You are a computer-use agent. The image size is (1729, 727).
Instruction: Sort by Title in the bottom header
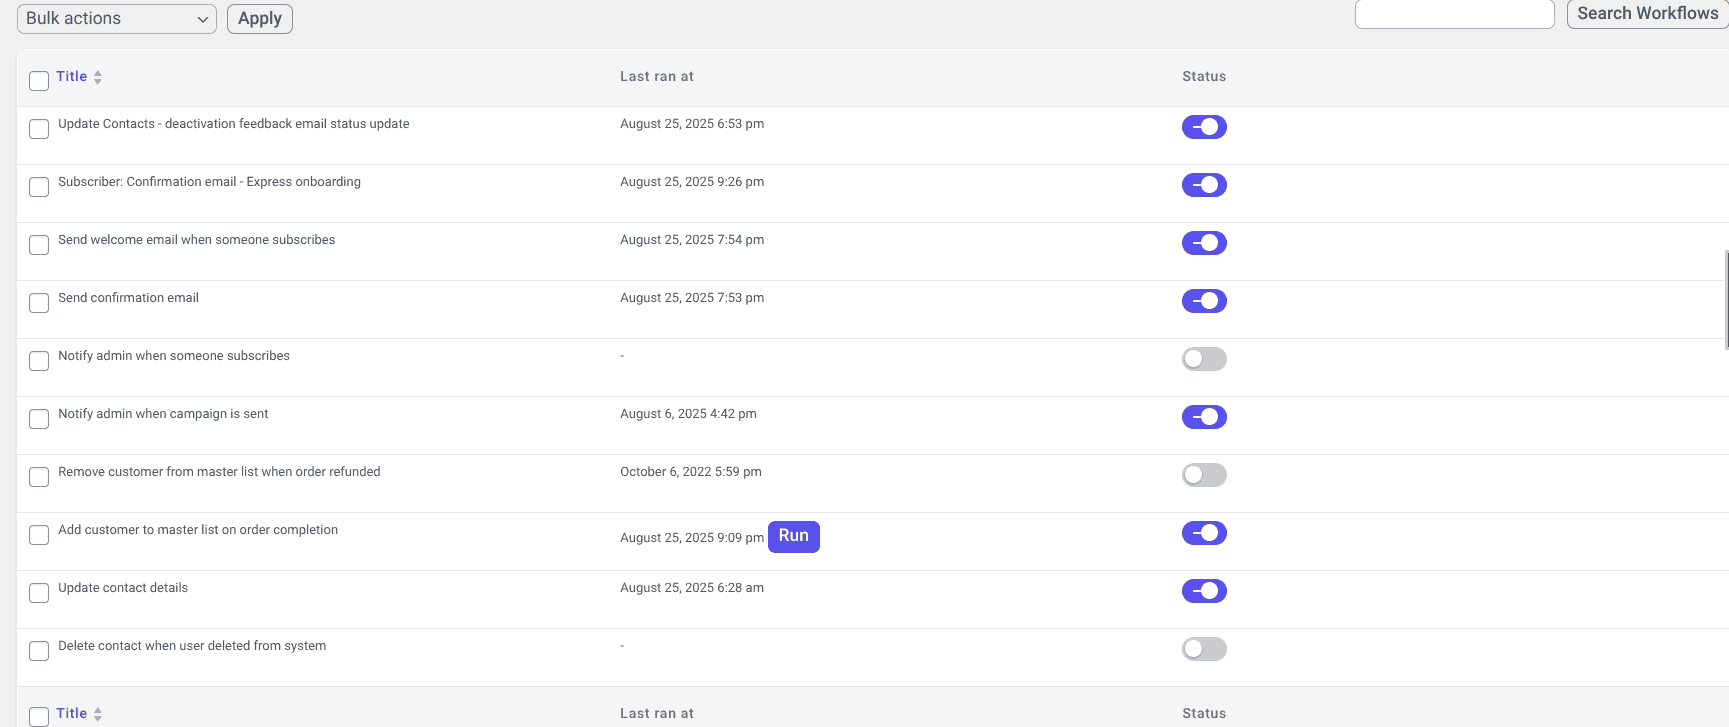[x=72, y=714]
